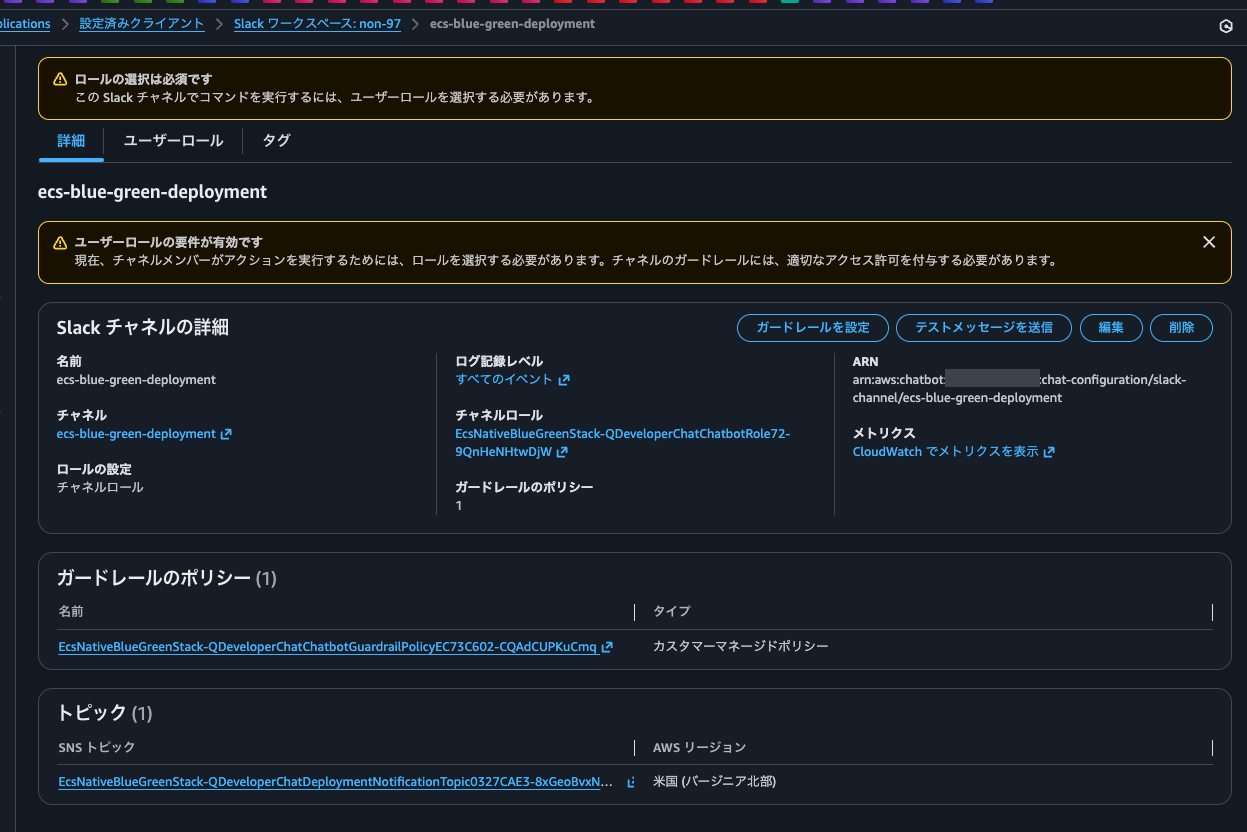
Task: Open すべてのイベント external link icon
Action: (x=565, y=380)
